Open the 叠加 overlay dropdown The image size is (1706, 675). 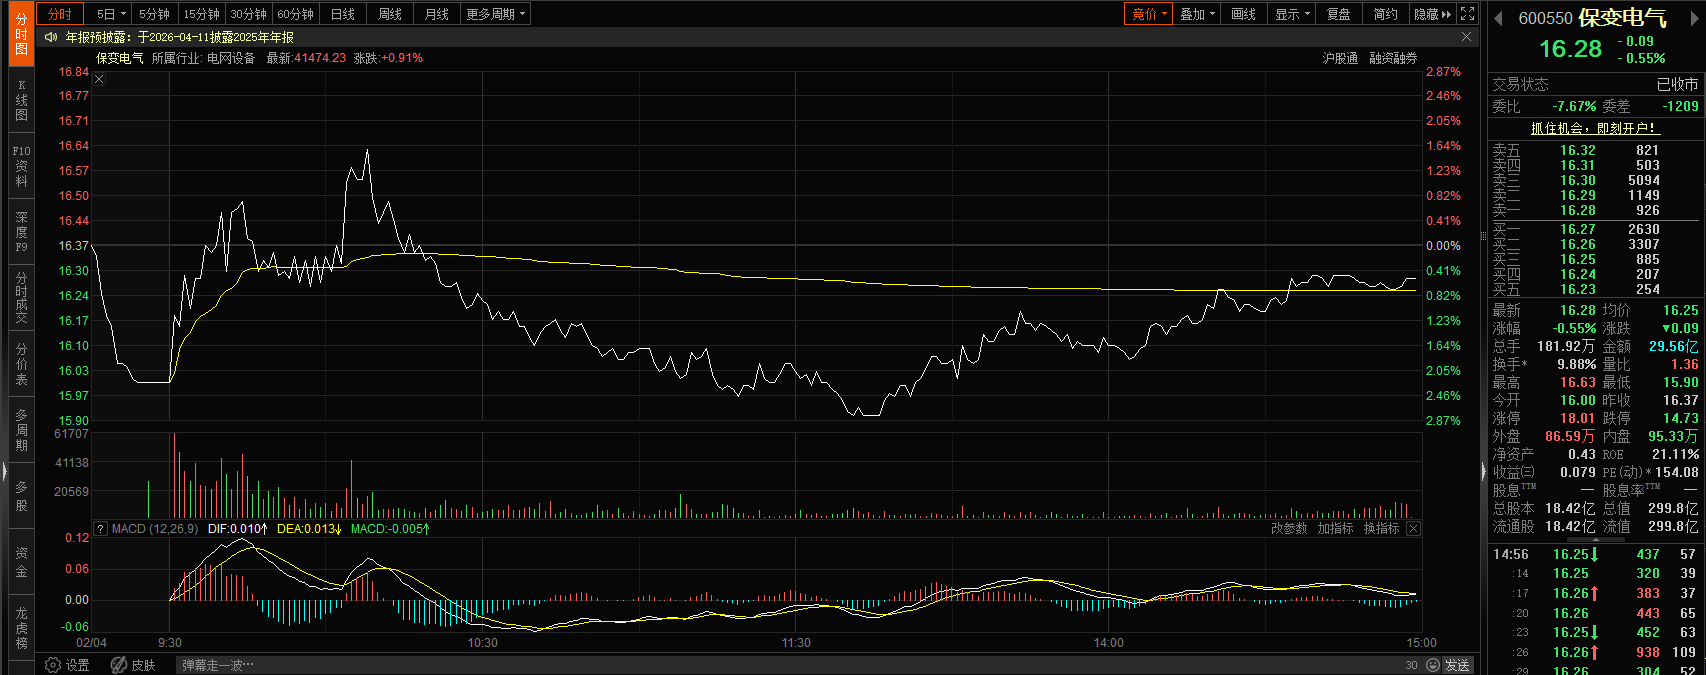[1196, 14]
